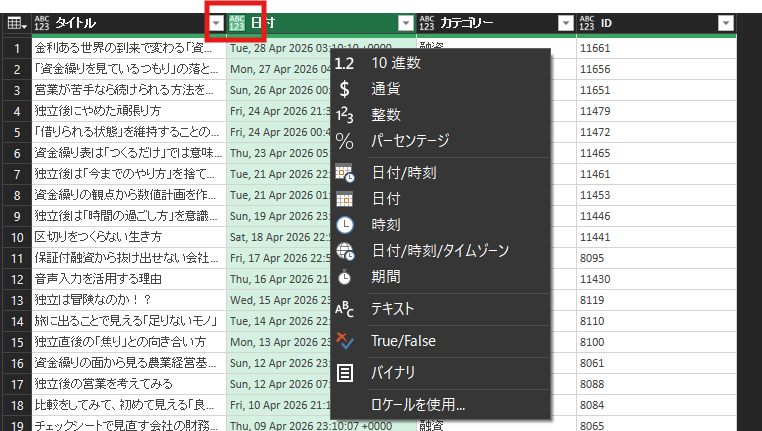Select row number 10 header
The width and height of the screenshot is (762, 431).
(x=16, y=237)
